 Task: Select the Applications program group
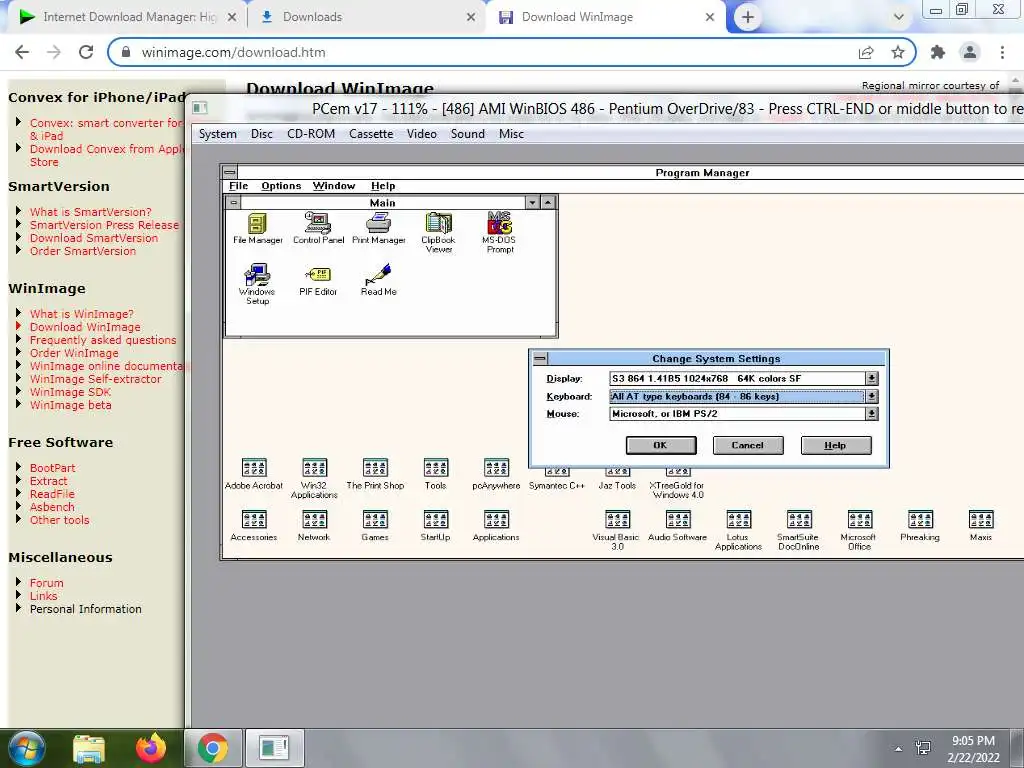click(496, 526)
